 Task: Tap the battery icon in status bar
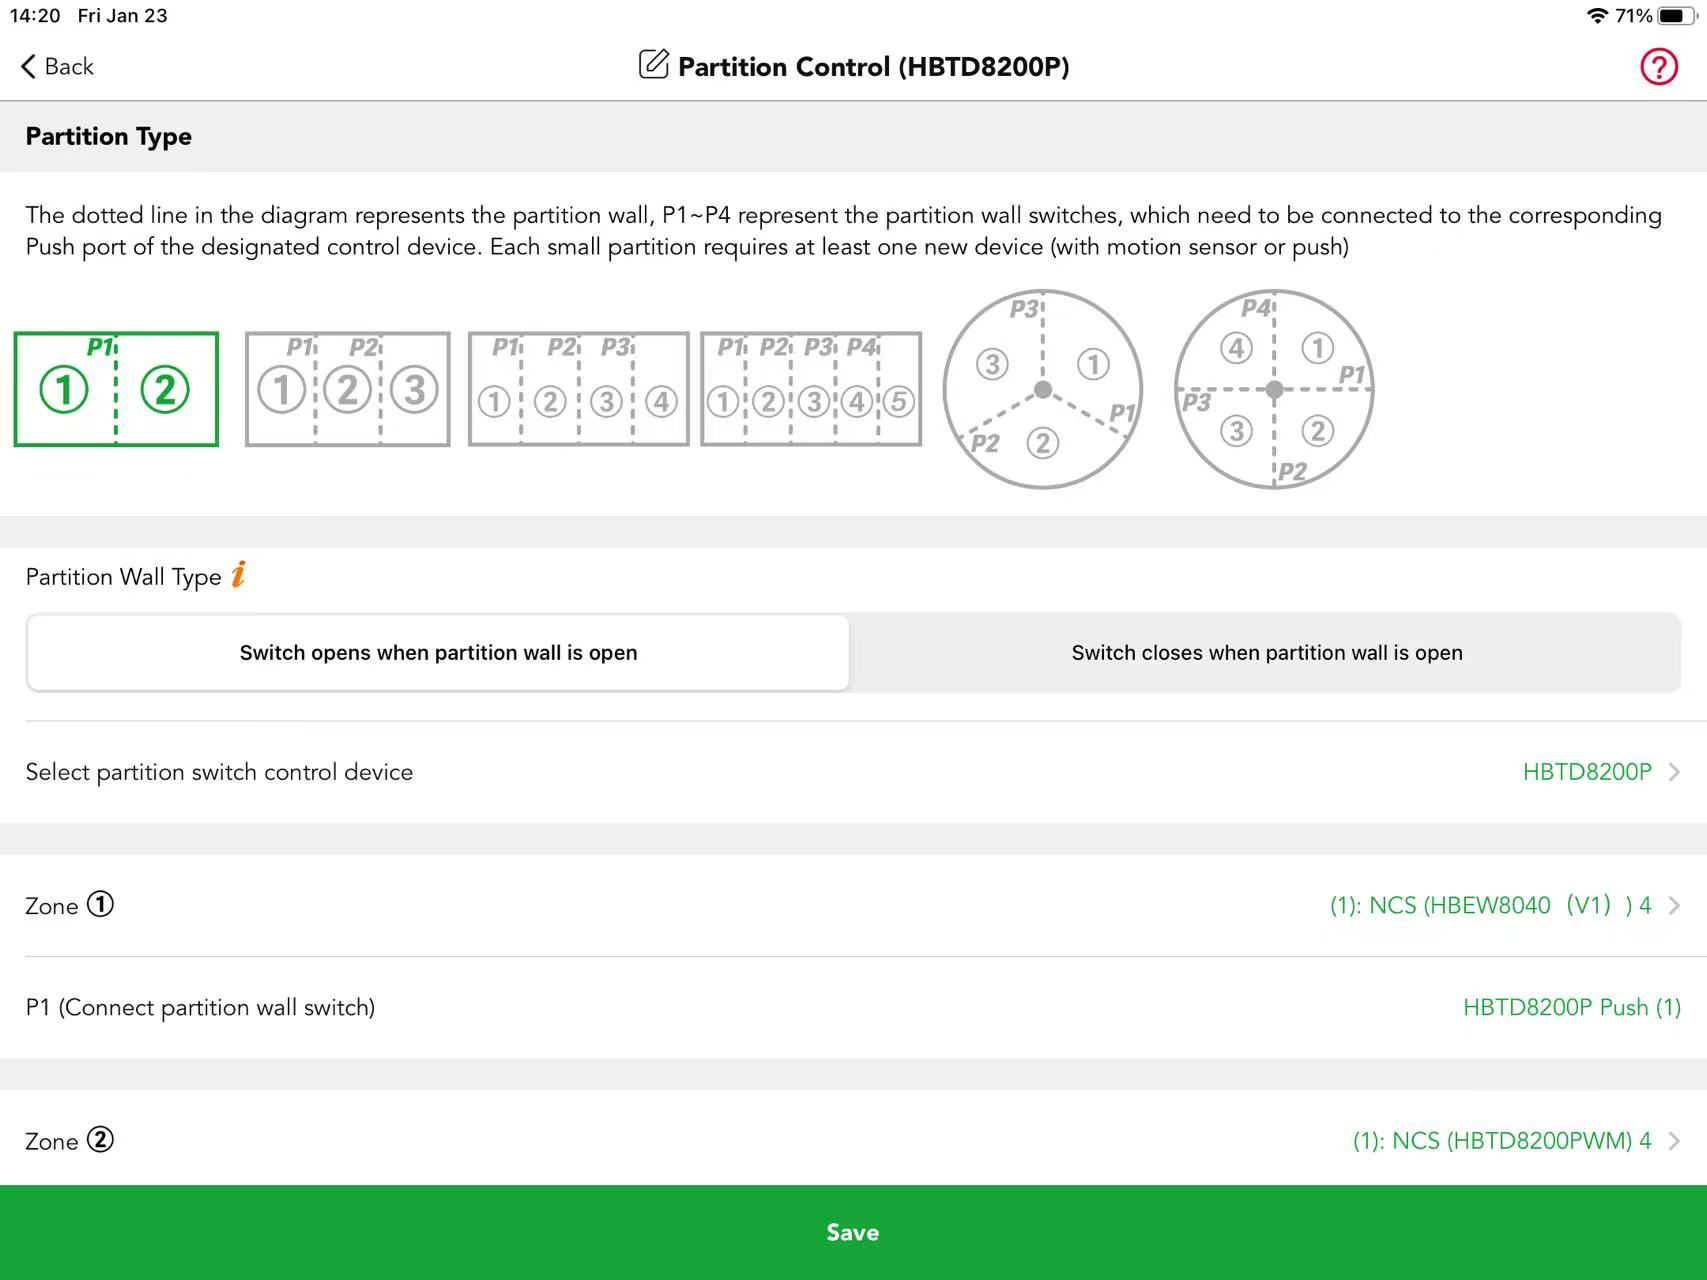pos(1675,16)
